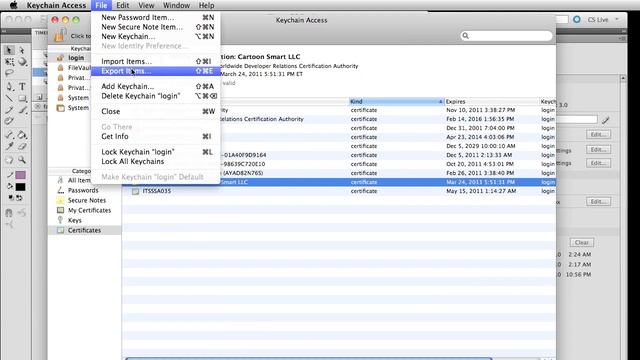Sort by the Kind column header

(396, 101)
